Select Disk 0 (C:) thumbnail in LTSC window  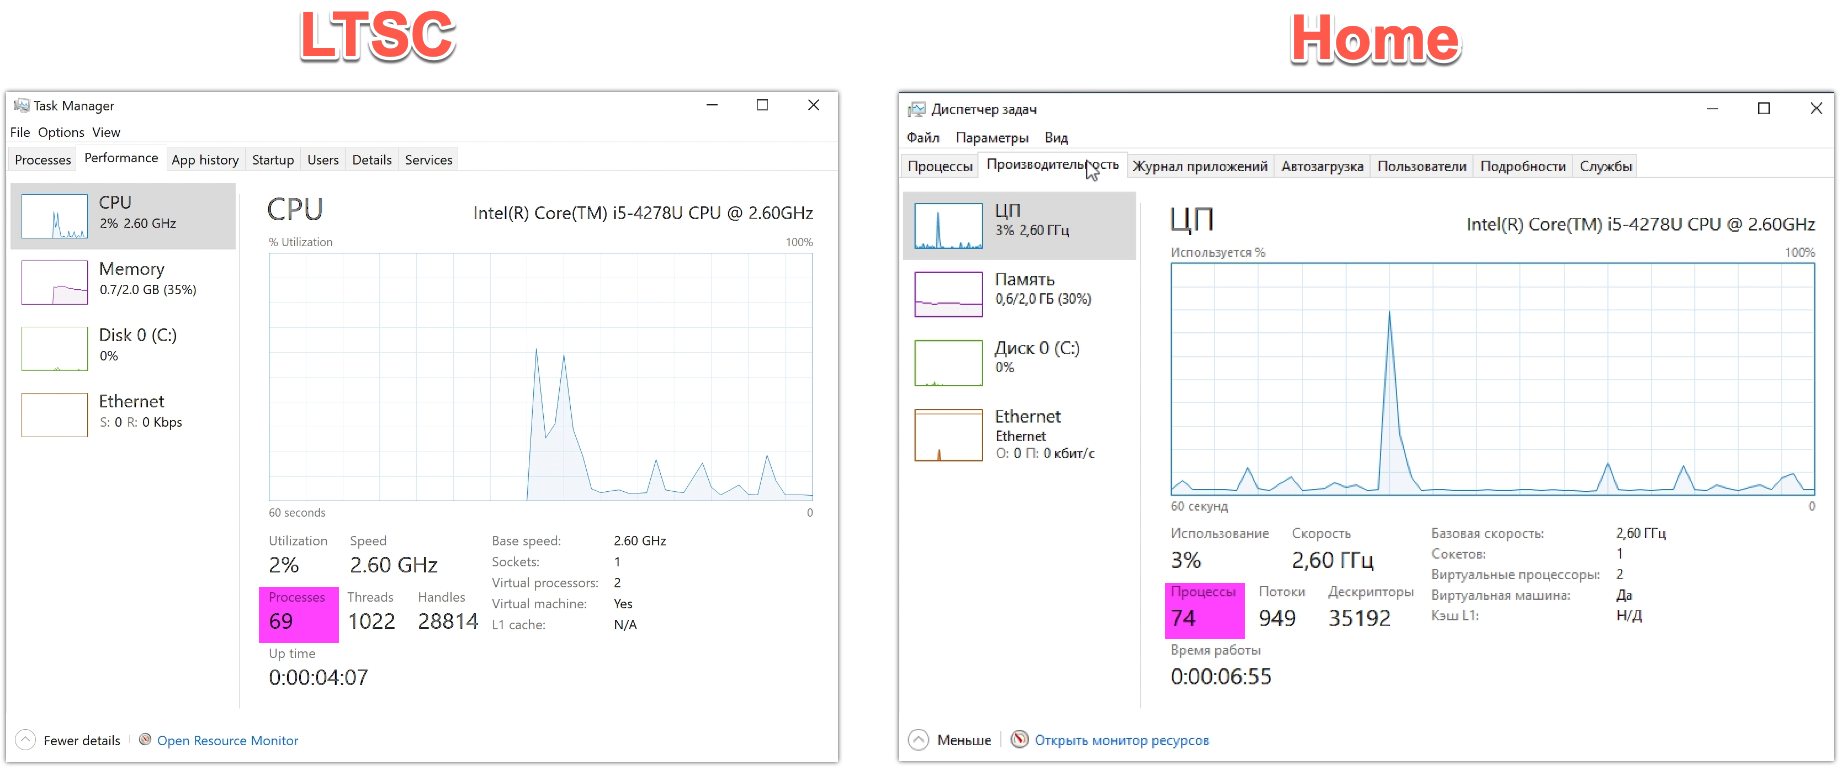[54, 349]
